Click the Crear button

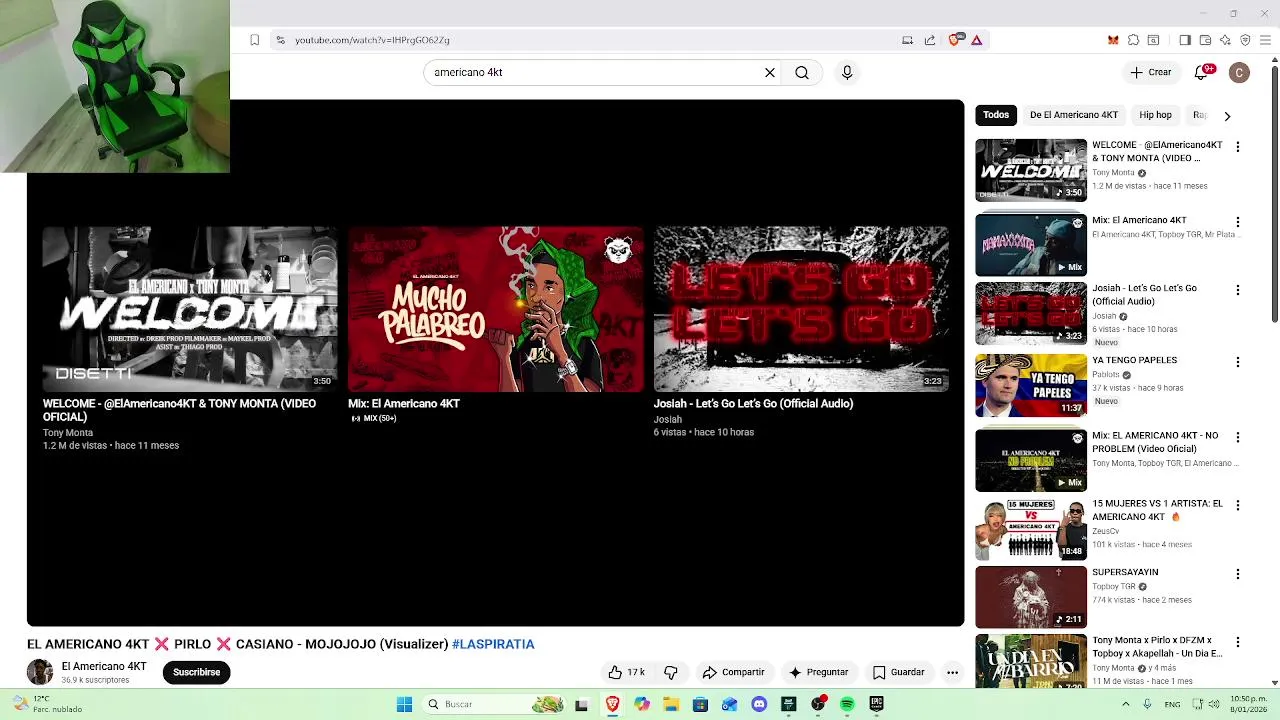click(1151, 72)
